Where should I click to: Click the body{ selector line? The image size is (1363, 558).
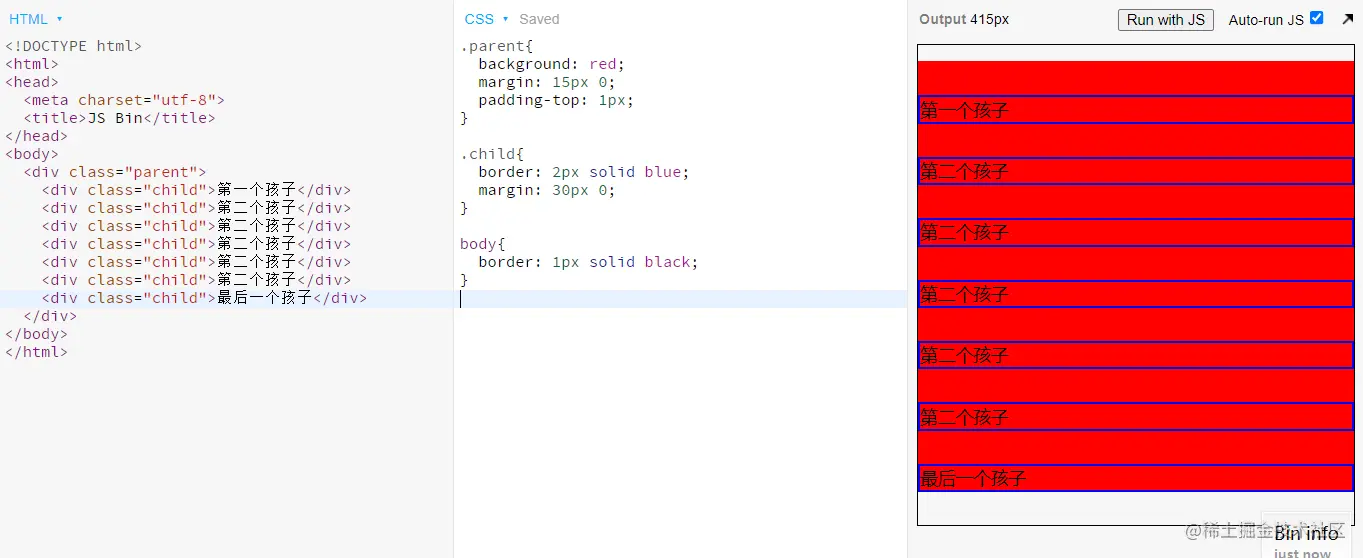[x=483, y=244]
